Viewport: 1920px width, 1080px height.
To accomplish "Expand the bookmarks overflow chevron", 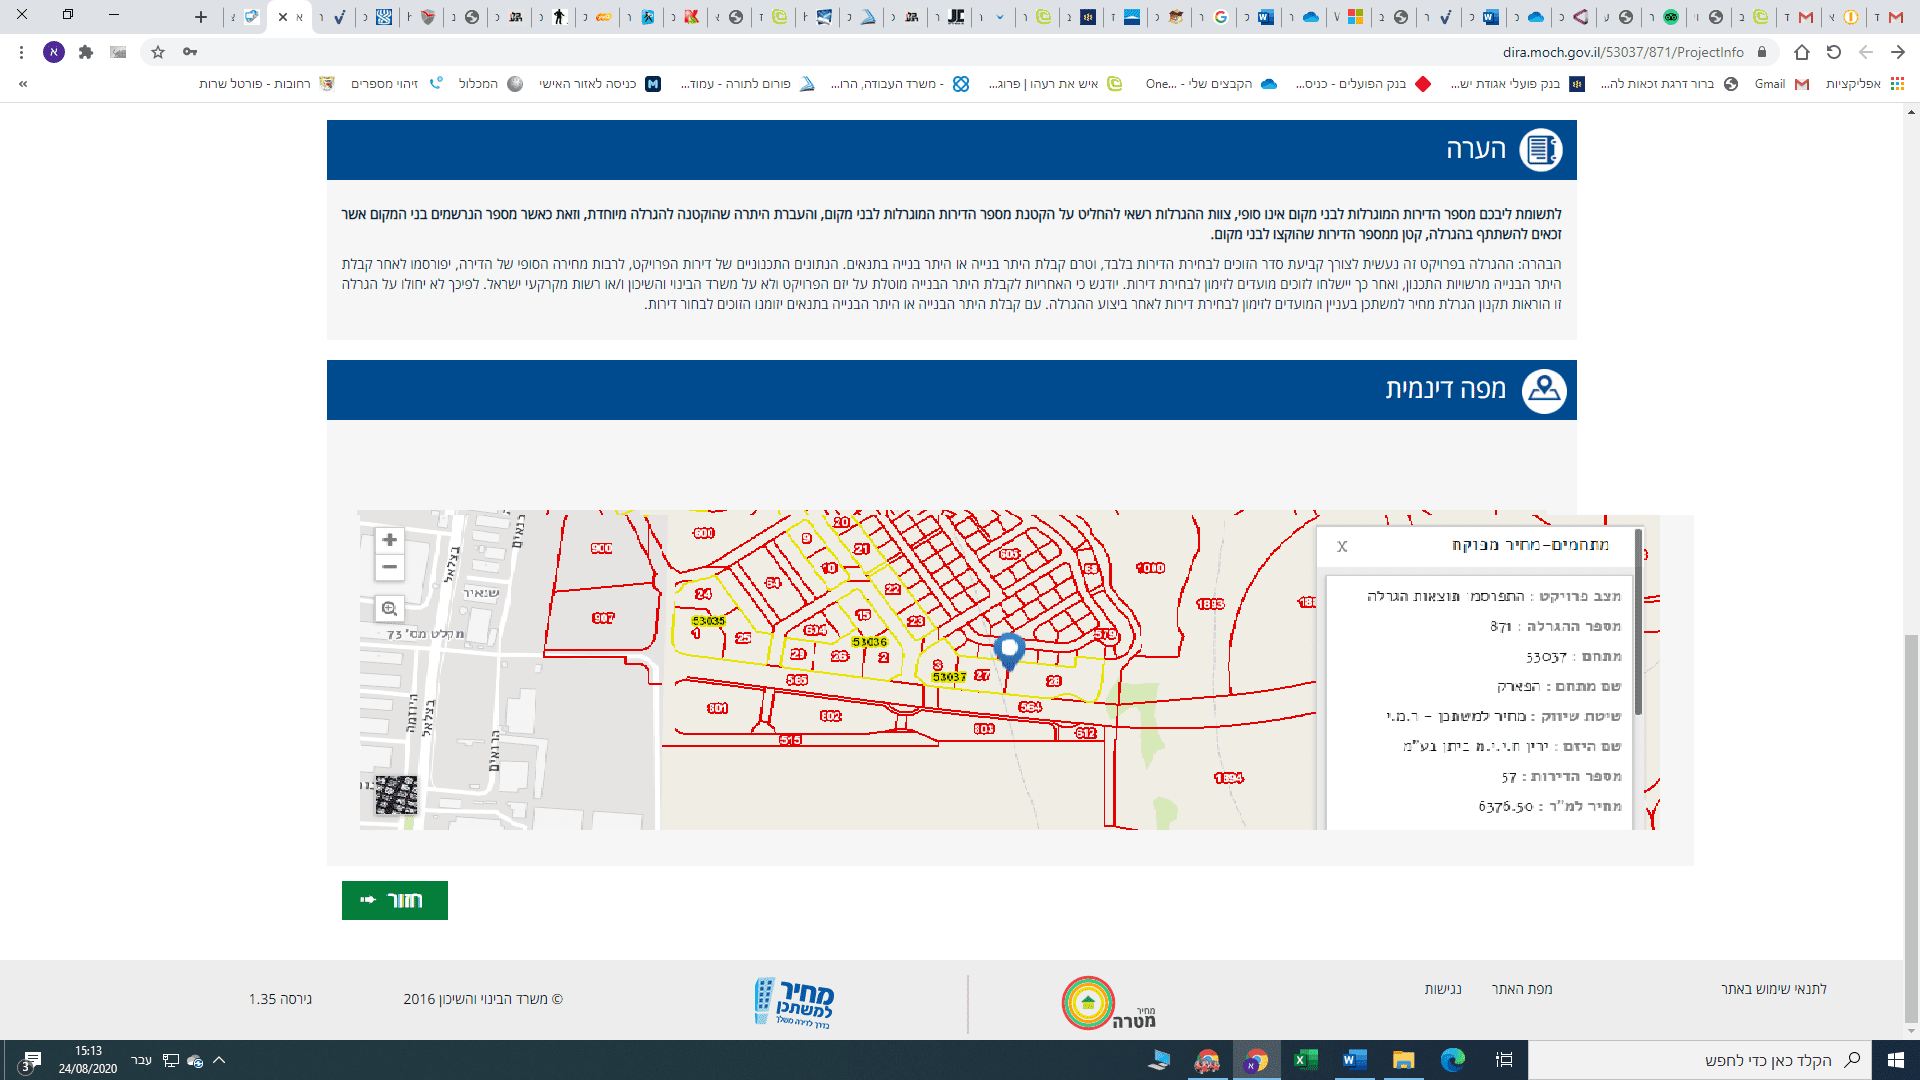I will pos(23,84).
